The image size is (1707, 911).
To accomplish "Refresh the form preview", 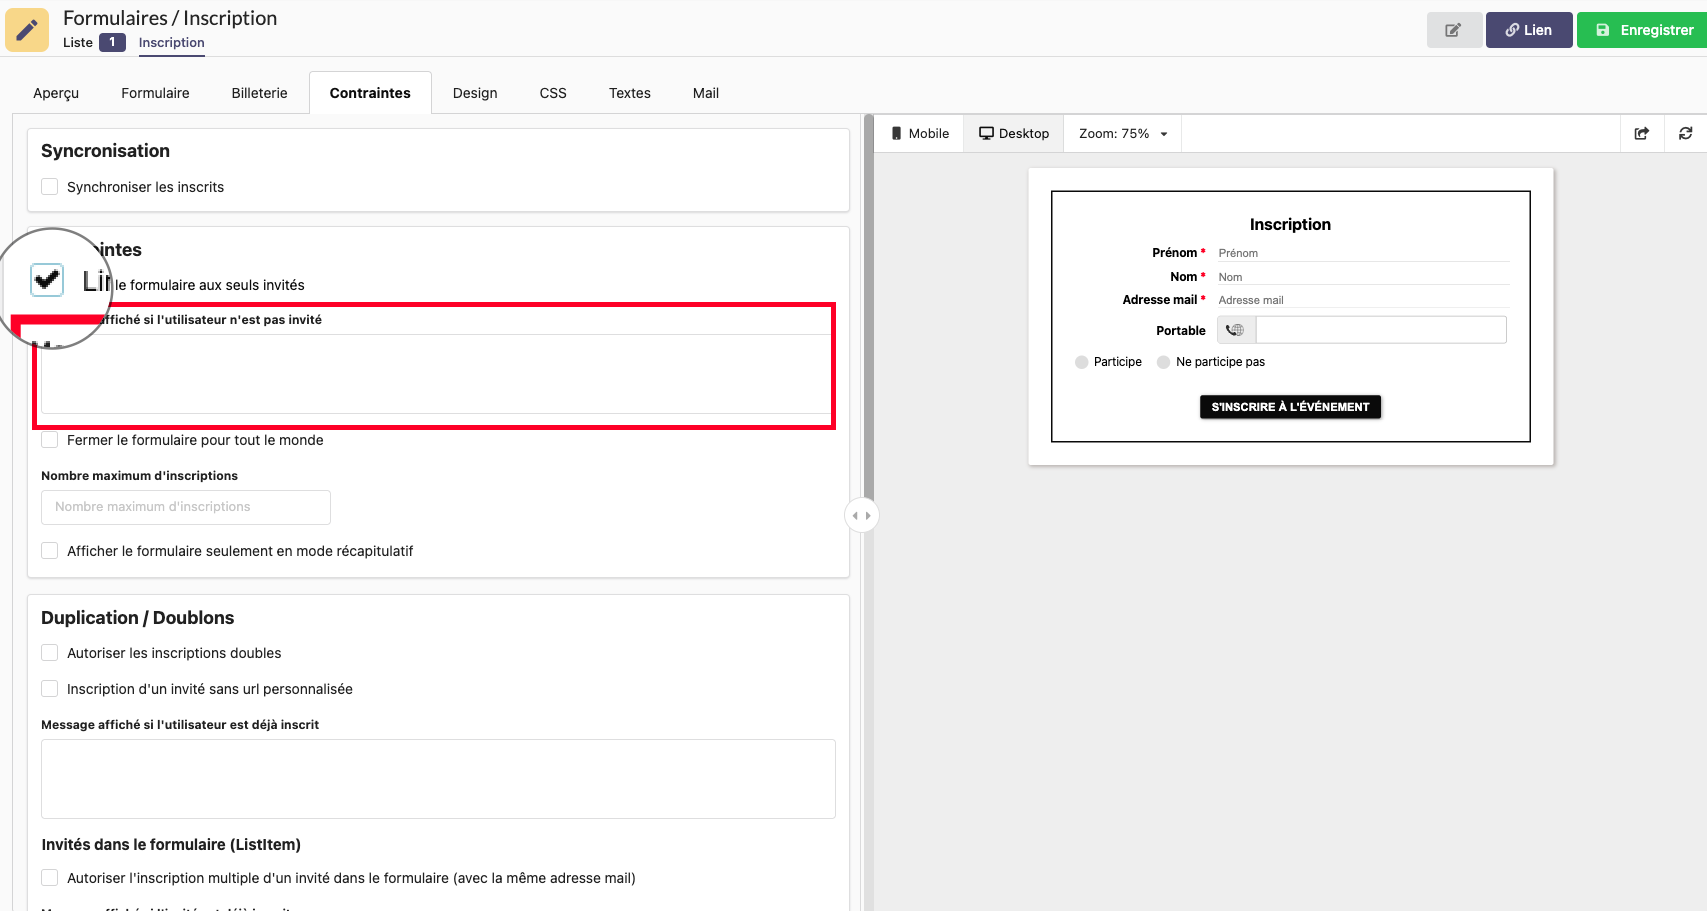I will pos(1685,133).
